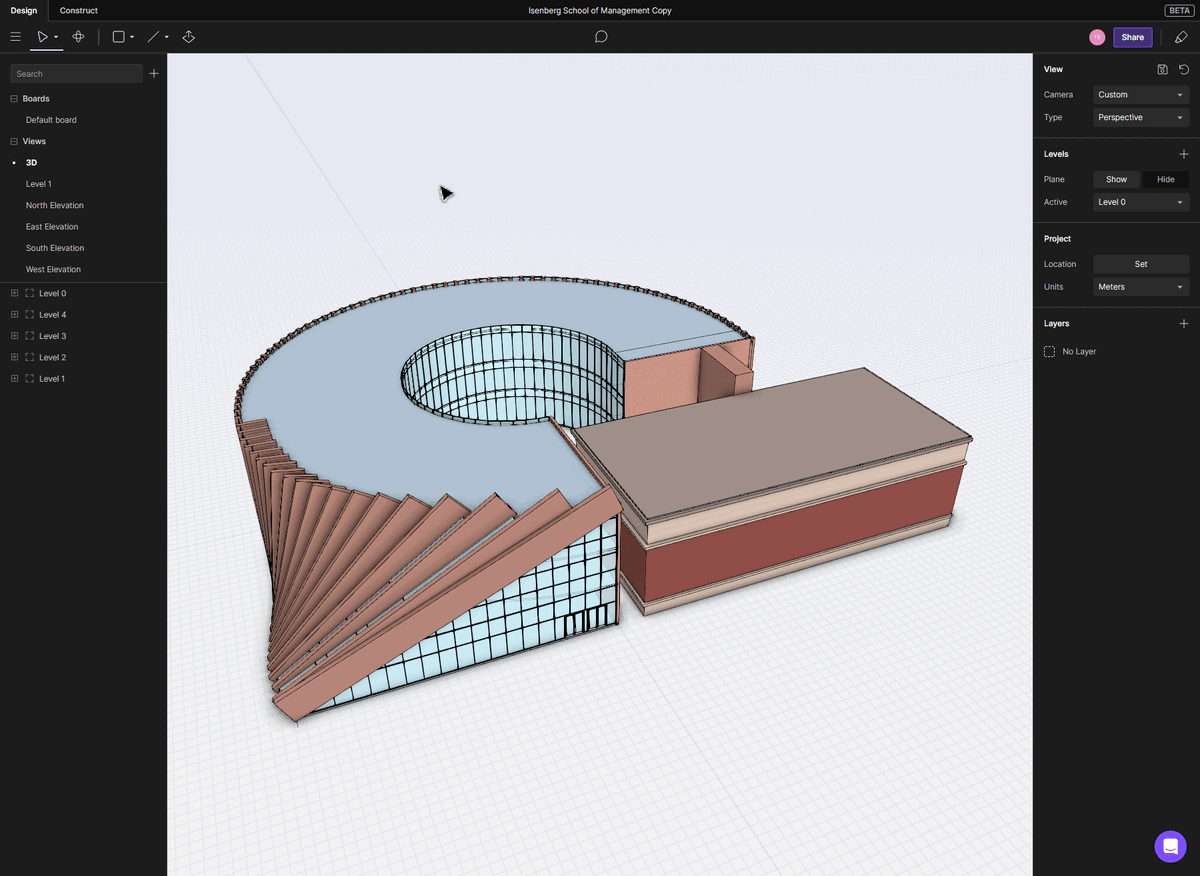This screenshot has height=876, width=1200.
Task: Click the Location Set button
Action: [1140, 264]
